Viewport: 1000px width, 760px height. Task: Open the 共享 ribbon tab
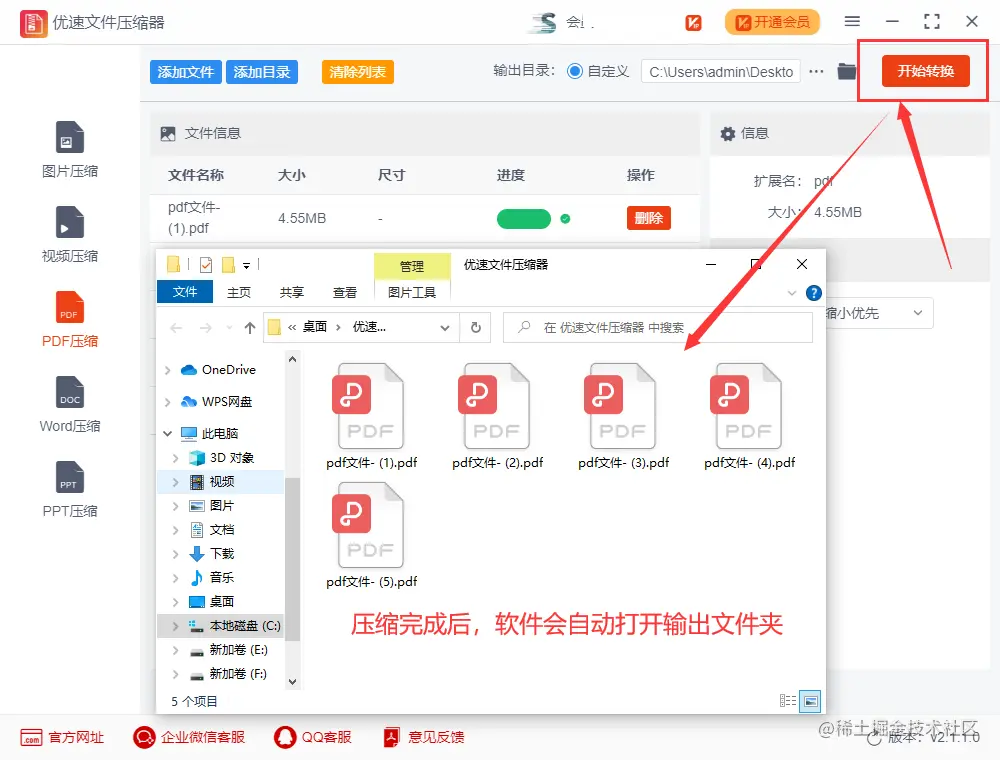292,292
